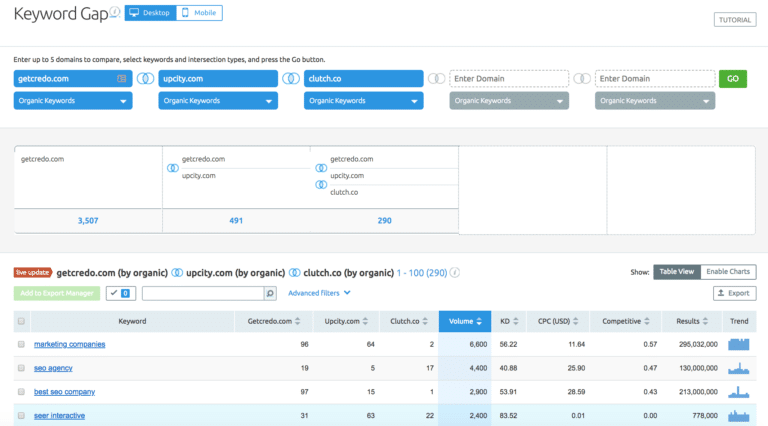Open the best seo company keyword link
Viewport: 768px width, 426px height.
[x=64, y=392]
